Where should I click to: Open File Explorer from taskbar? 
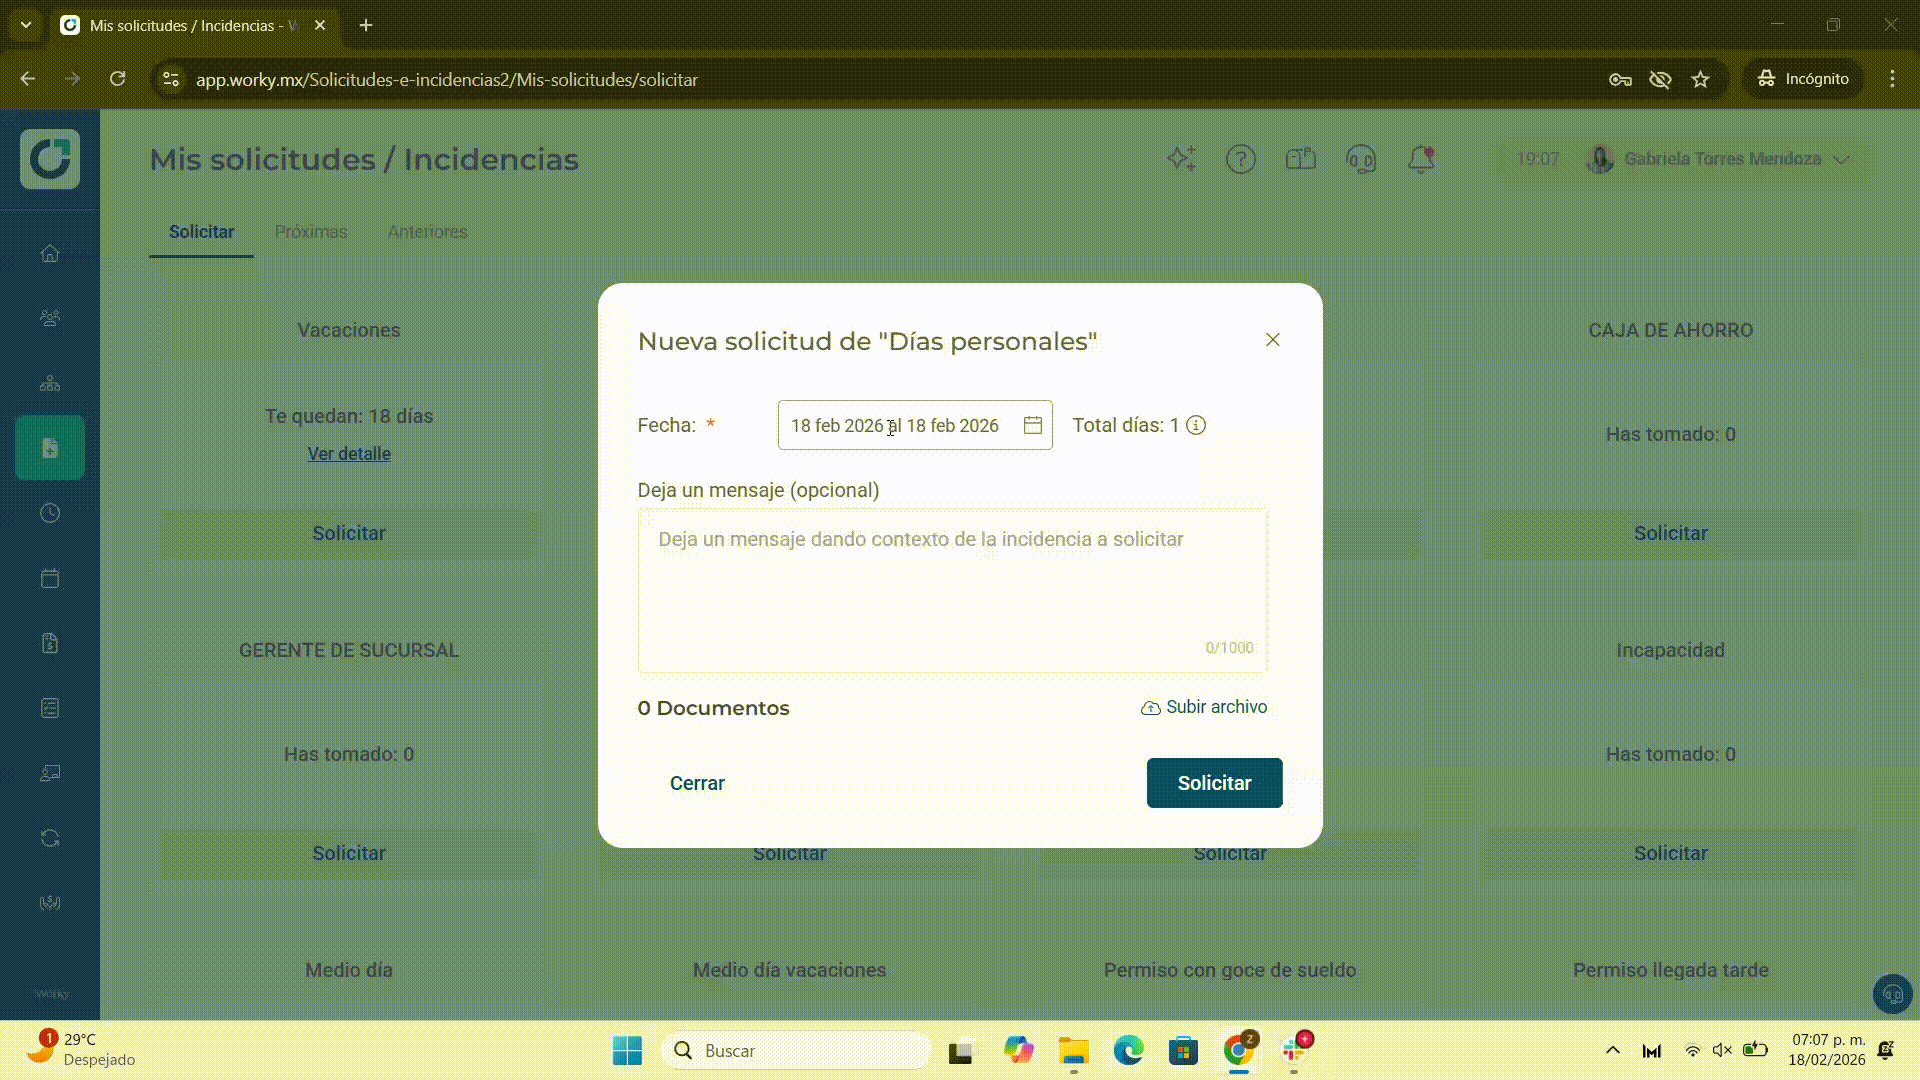[1073, 1051]
